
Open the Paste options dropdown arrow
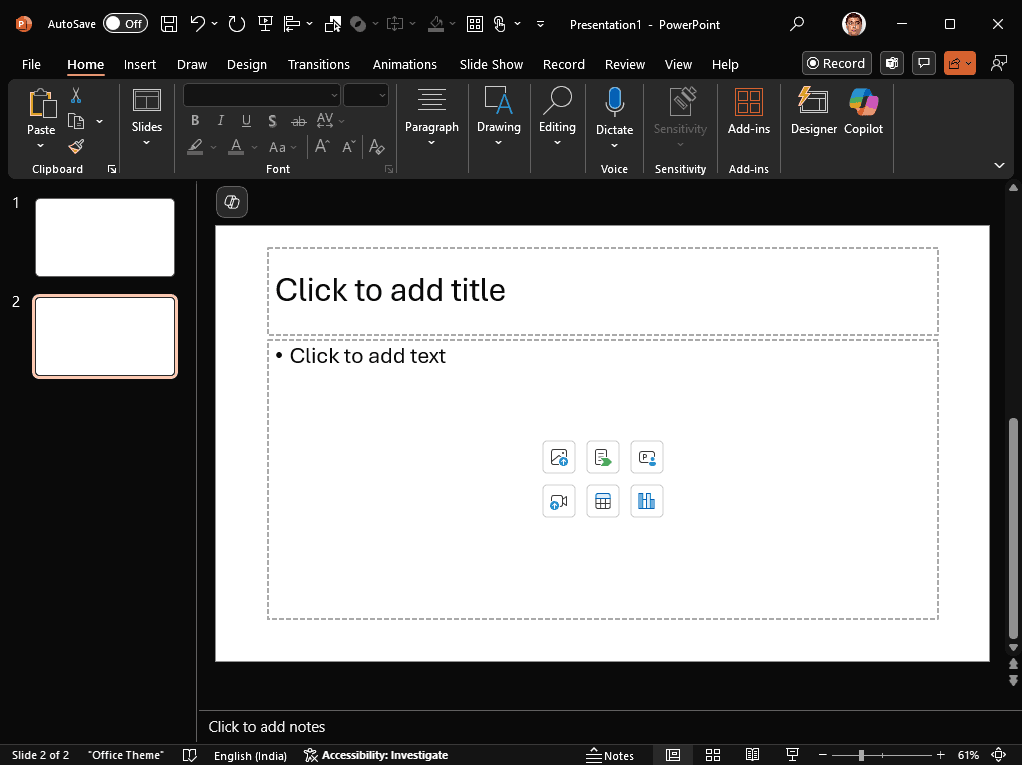(41, 146)
